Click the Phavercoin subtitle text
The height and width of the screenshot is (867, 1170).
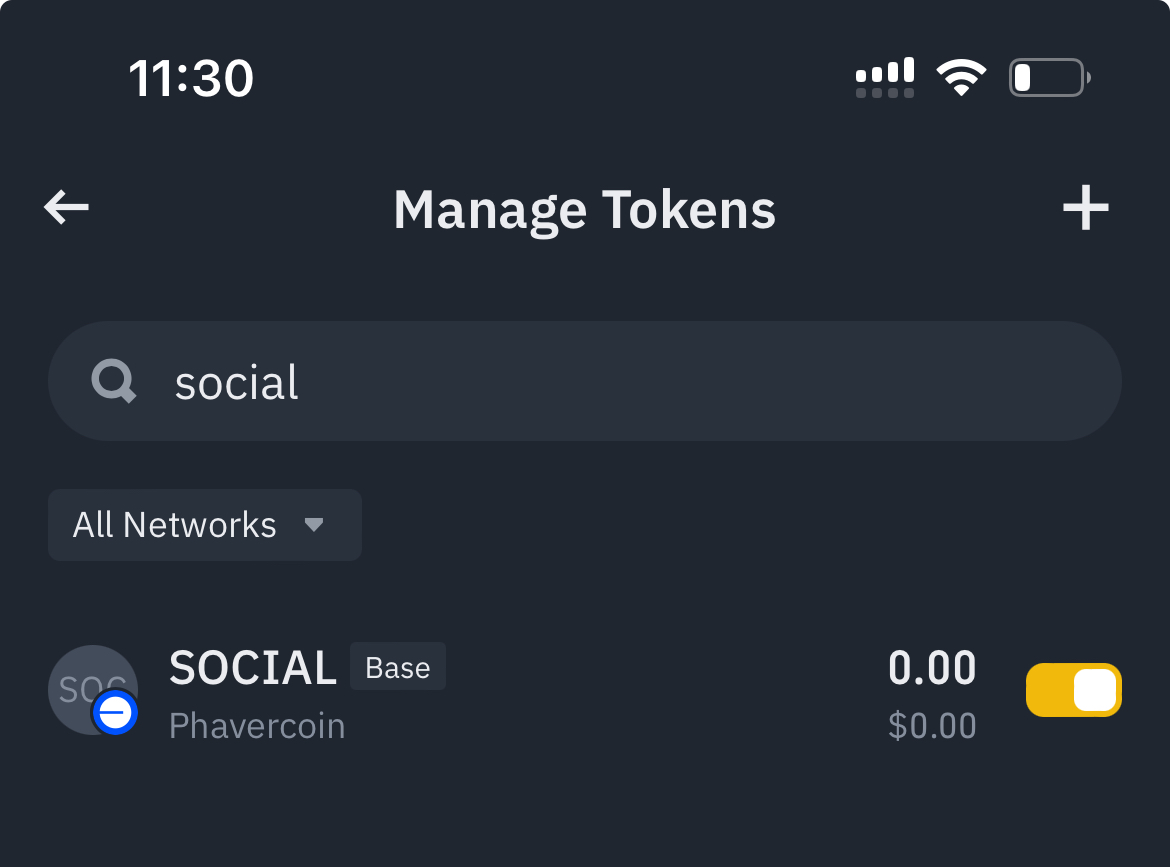(x=257, y=726)
